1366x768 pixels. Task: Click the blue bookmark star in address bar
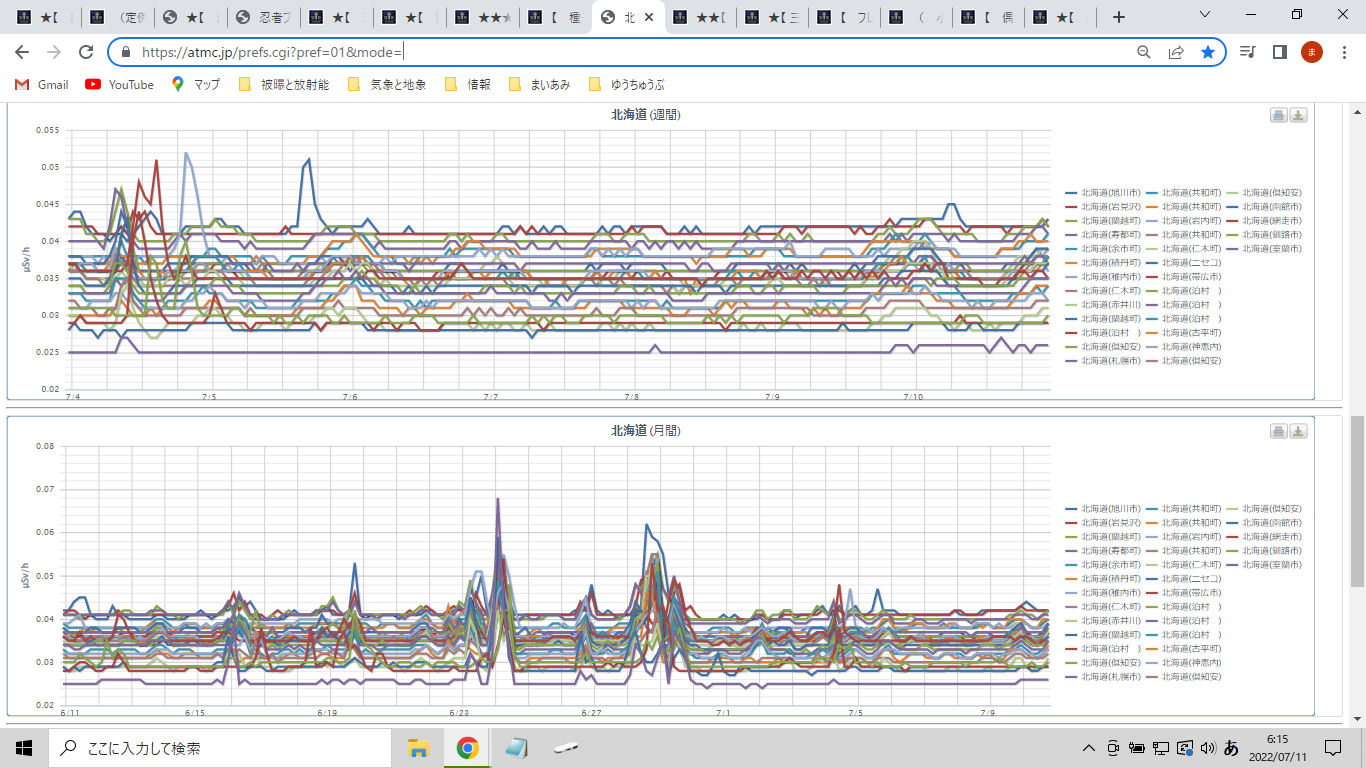(x=1208, y=52)
